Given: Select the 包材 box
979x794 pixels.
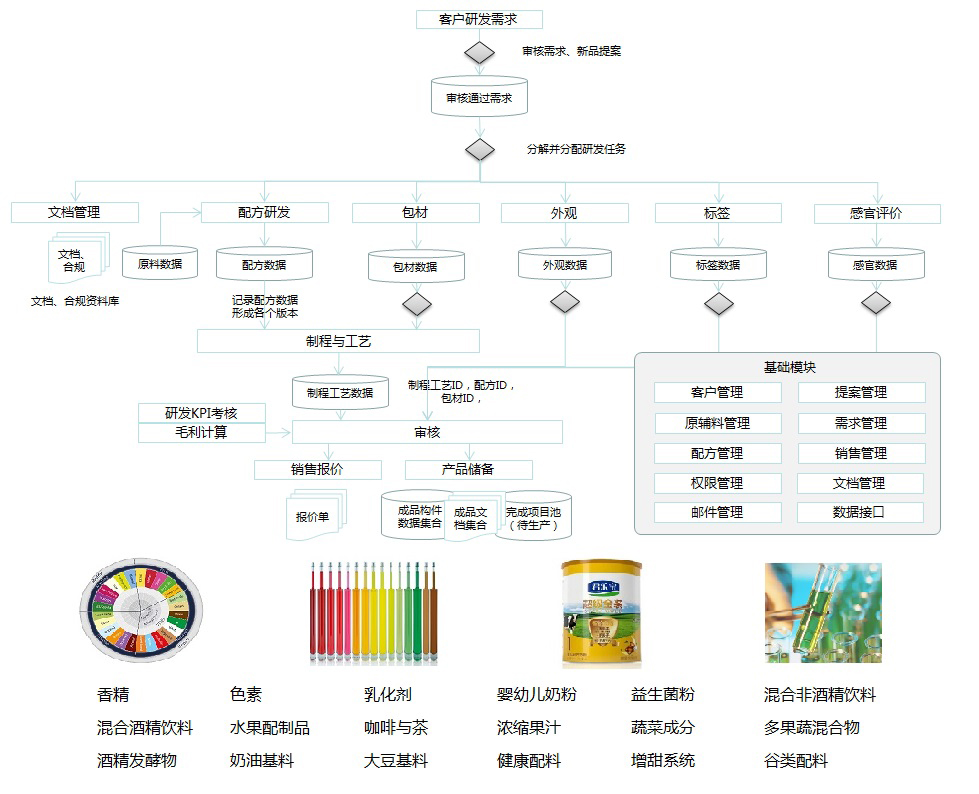Looking at the screenshot, I should coord(416,213).
